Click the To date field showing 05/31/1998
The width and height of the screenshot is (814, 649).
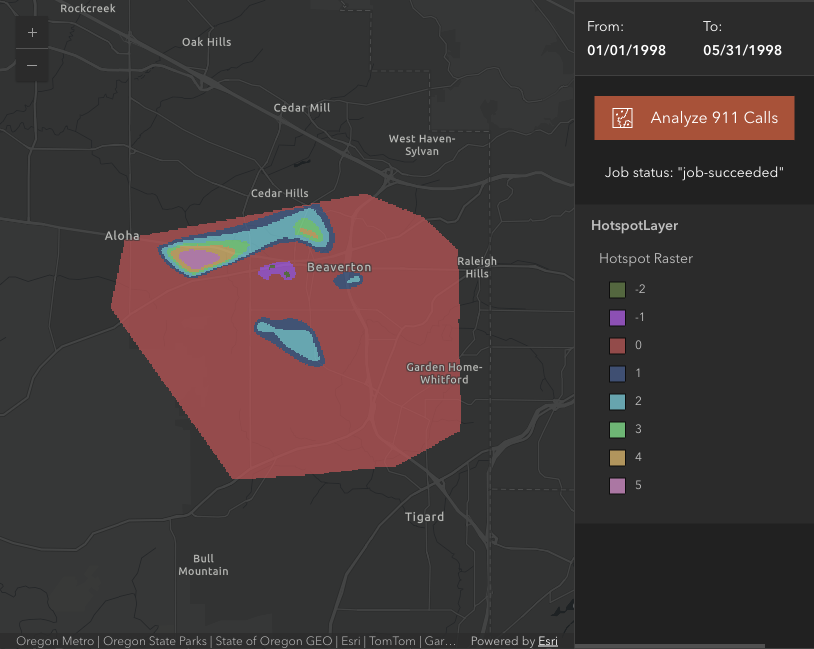(x=741, y=50)
